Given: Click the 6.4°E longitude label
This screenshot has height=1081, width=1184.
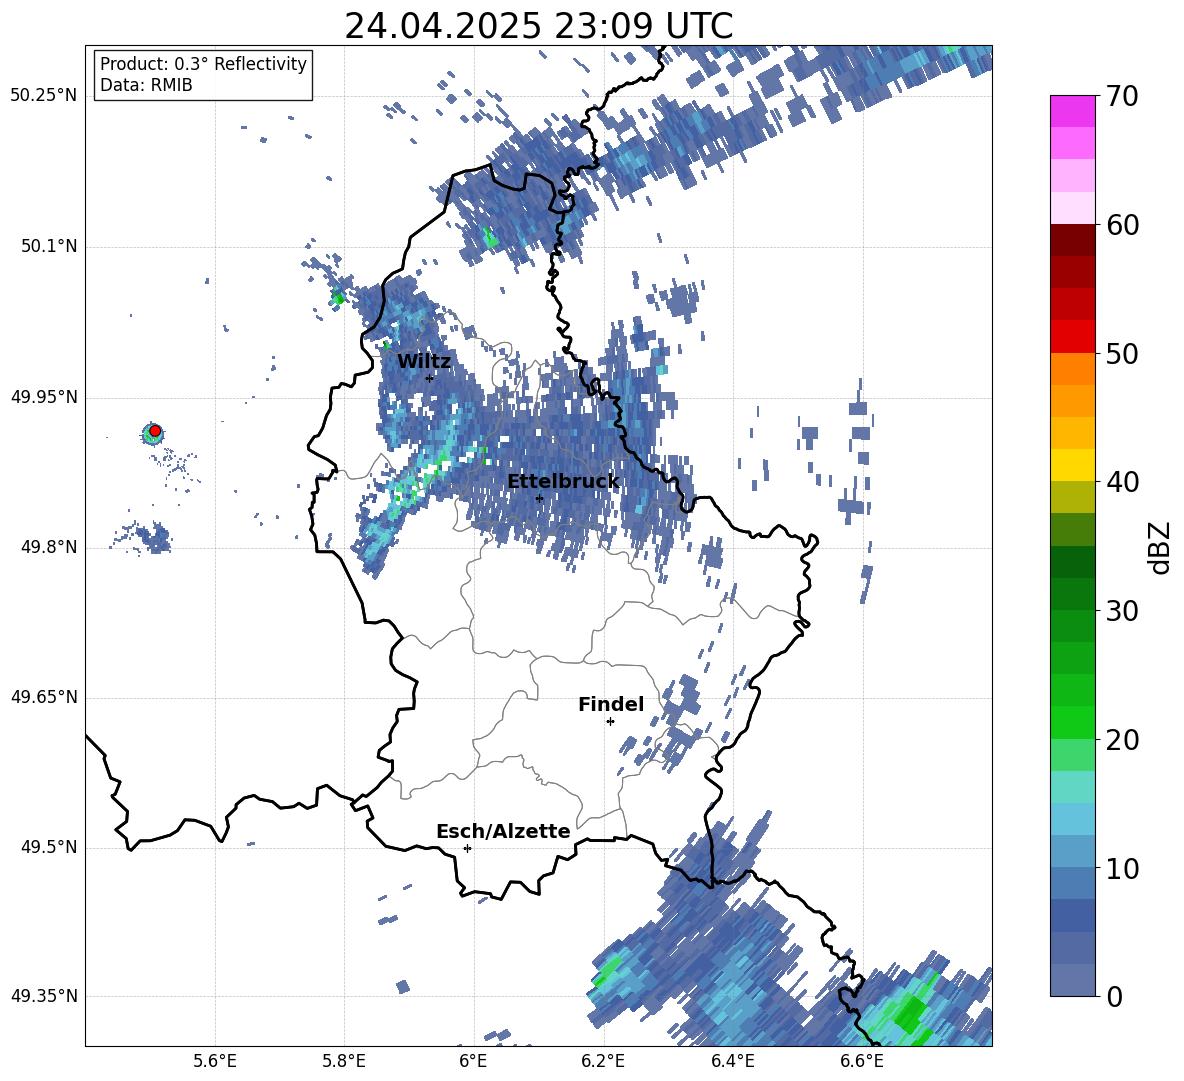Looking at the screenshot, I should click(x=732, y=1061).
